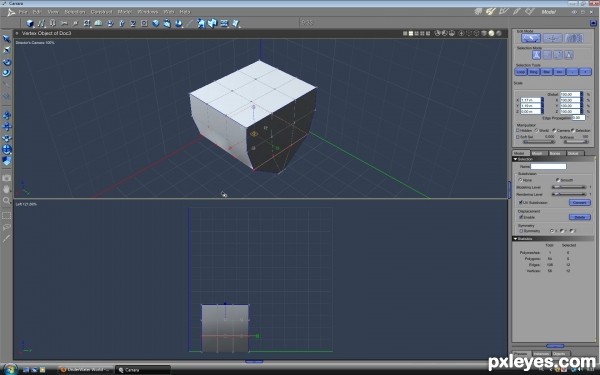Click the first Edit Mode button
Image resolution: width=600 pixels, height=375 pixels.
[x=531, y=38]
